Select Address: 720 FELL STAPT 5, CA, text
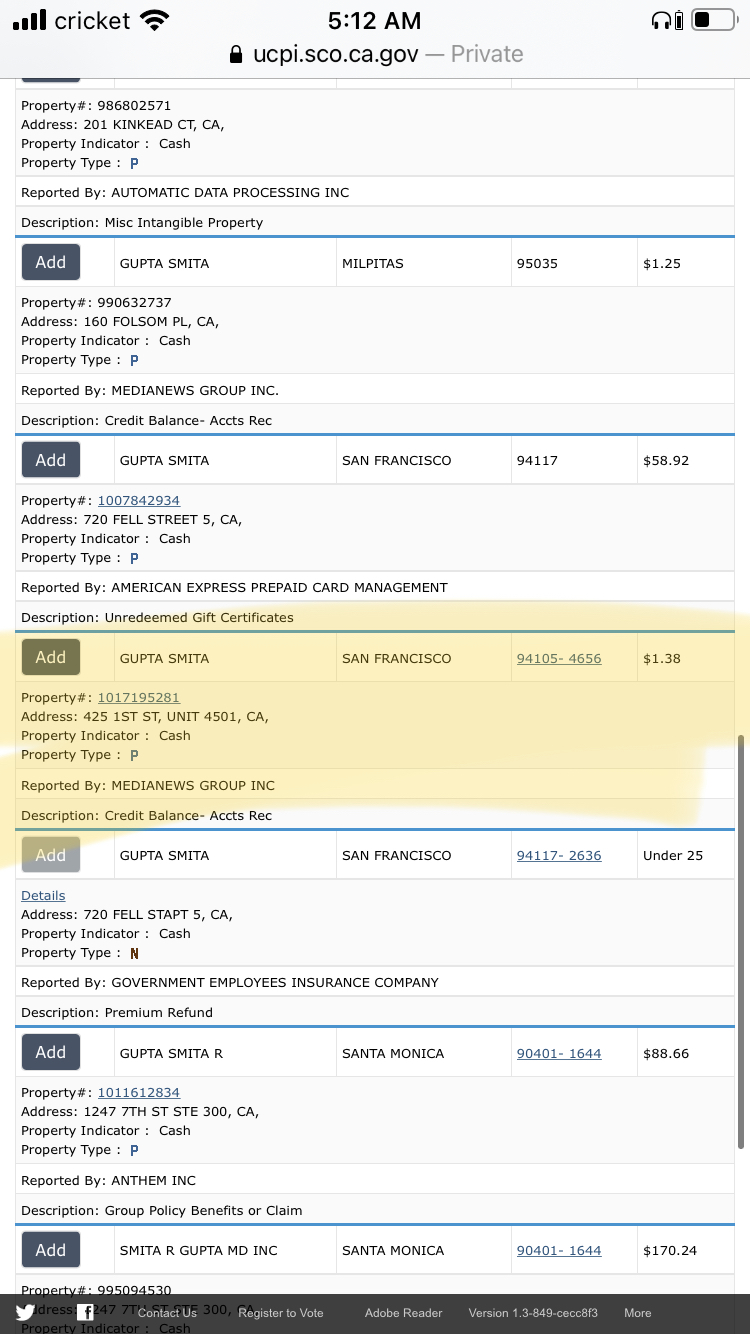This screenshot has height=1334, width=750. tap(127, 915)
